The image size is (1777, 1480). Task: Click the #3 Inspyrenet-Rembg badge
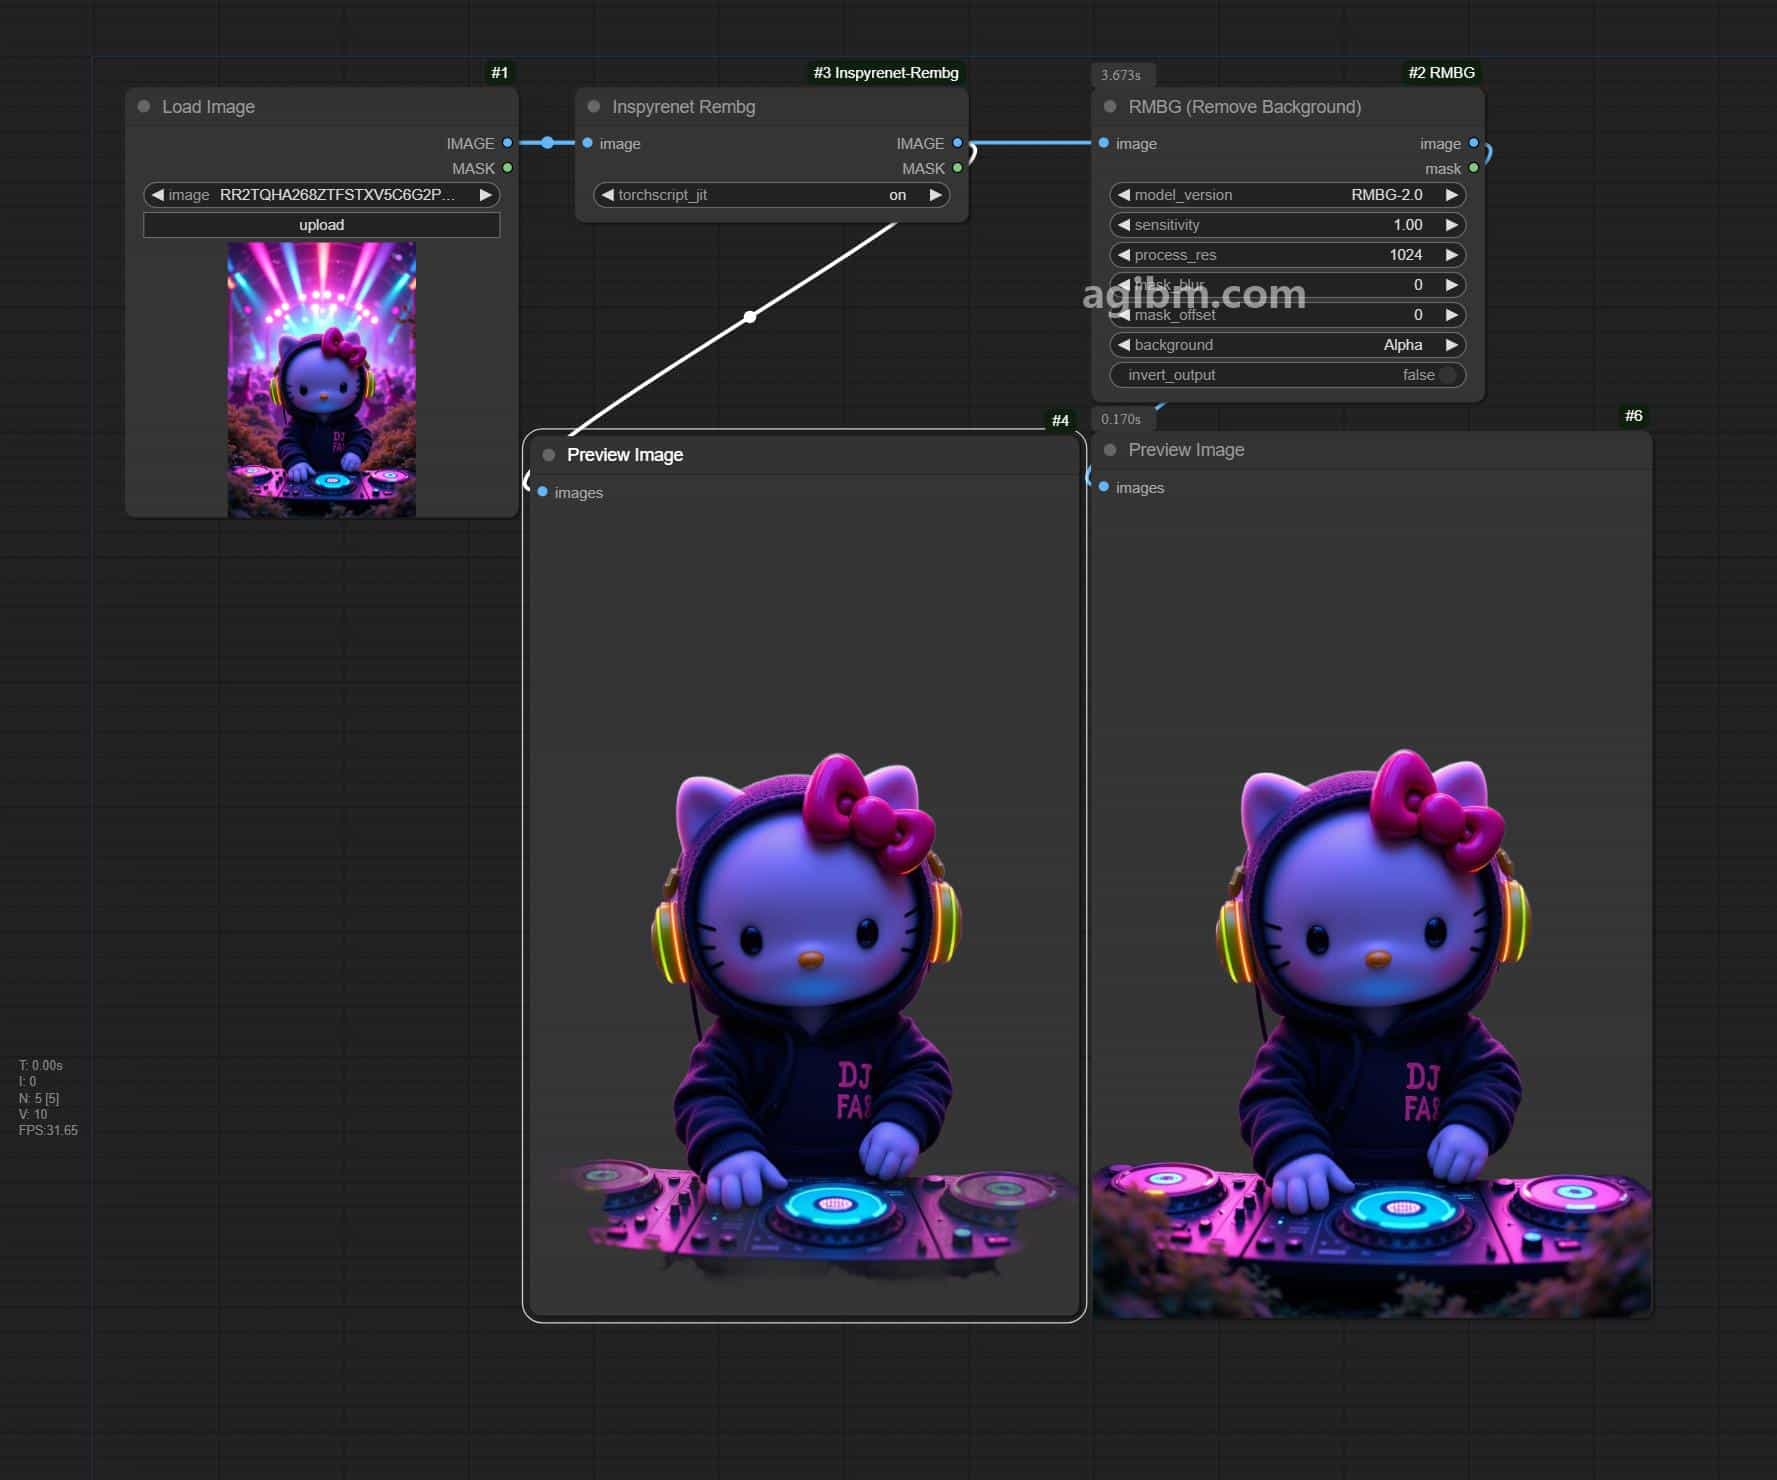click(886, 72)
